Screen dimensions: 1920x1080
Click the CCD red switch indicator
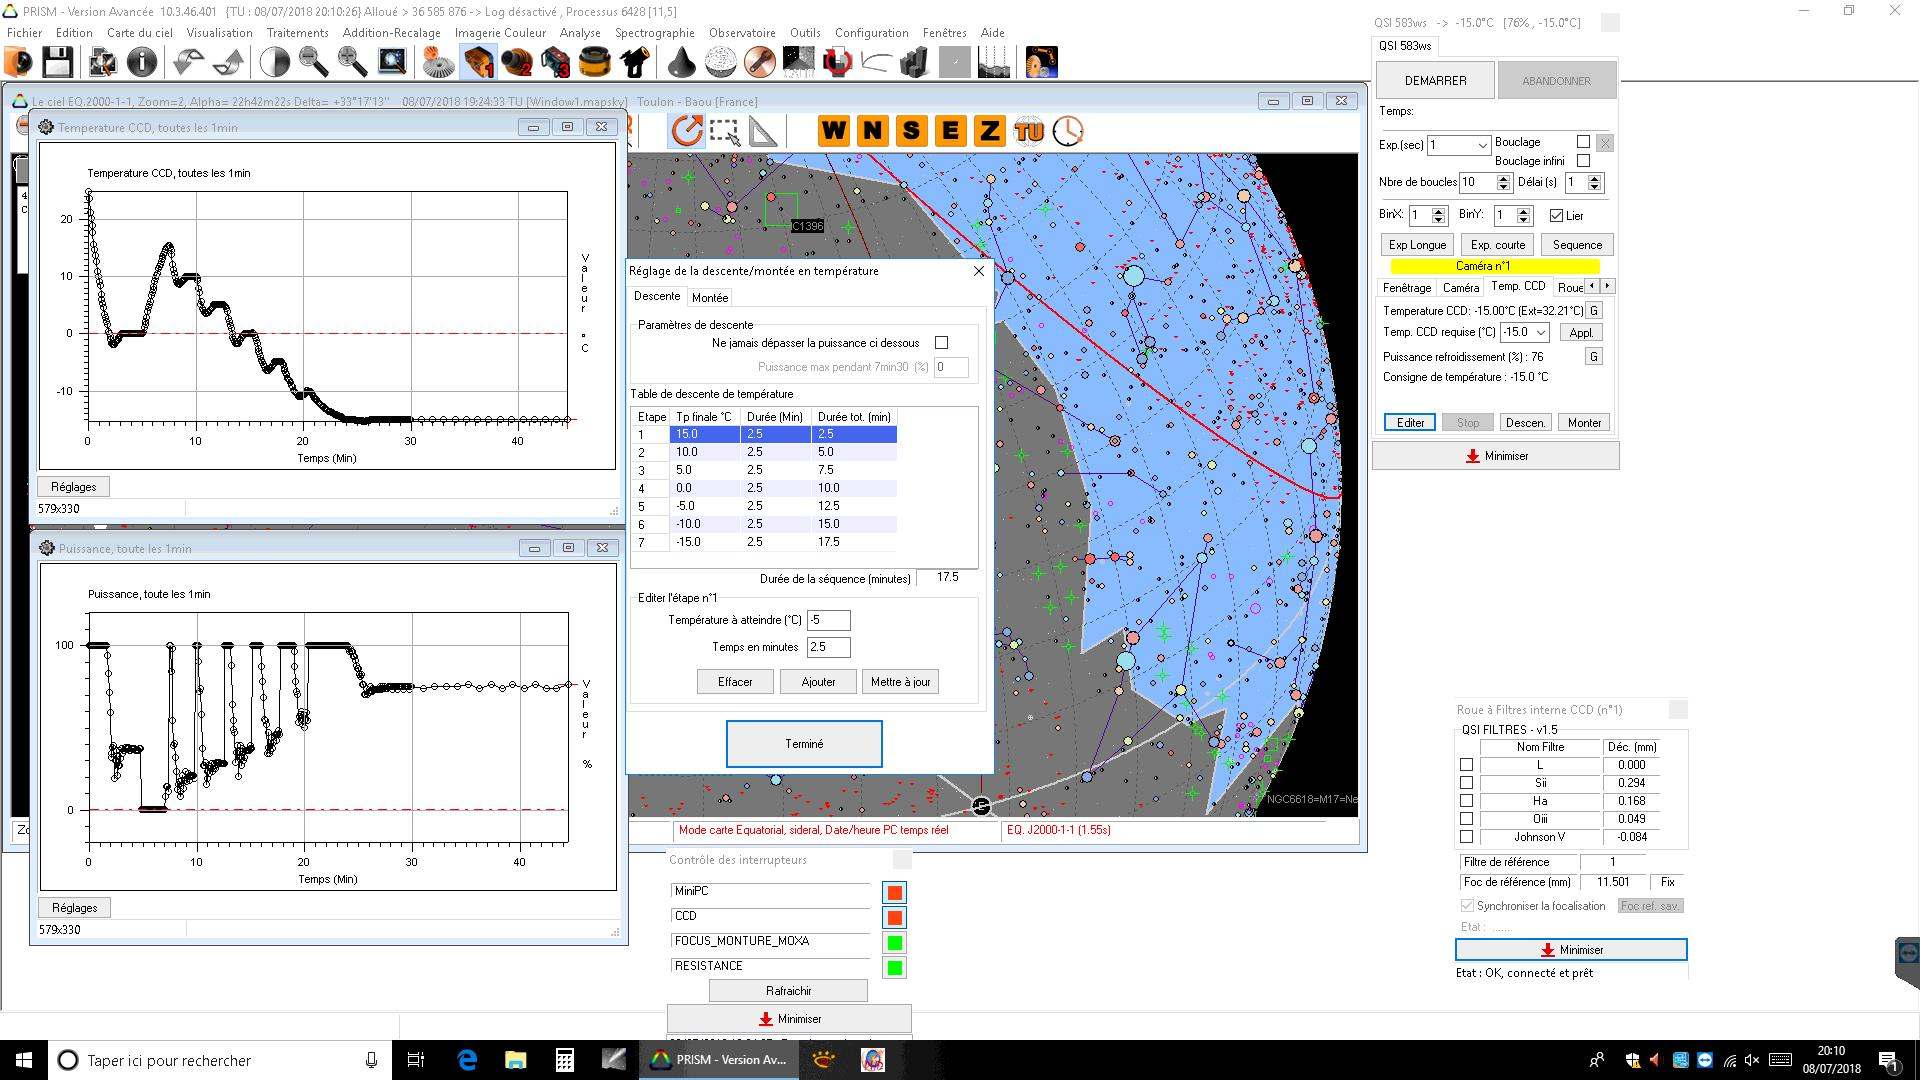click(x=895, y=917)
